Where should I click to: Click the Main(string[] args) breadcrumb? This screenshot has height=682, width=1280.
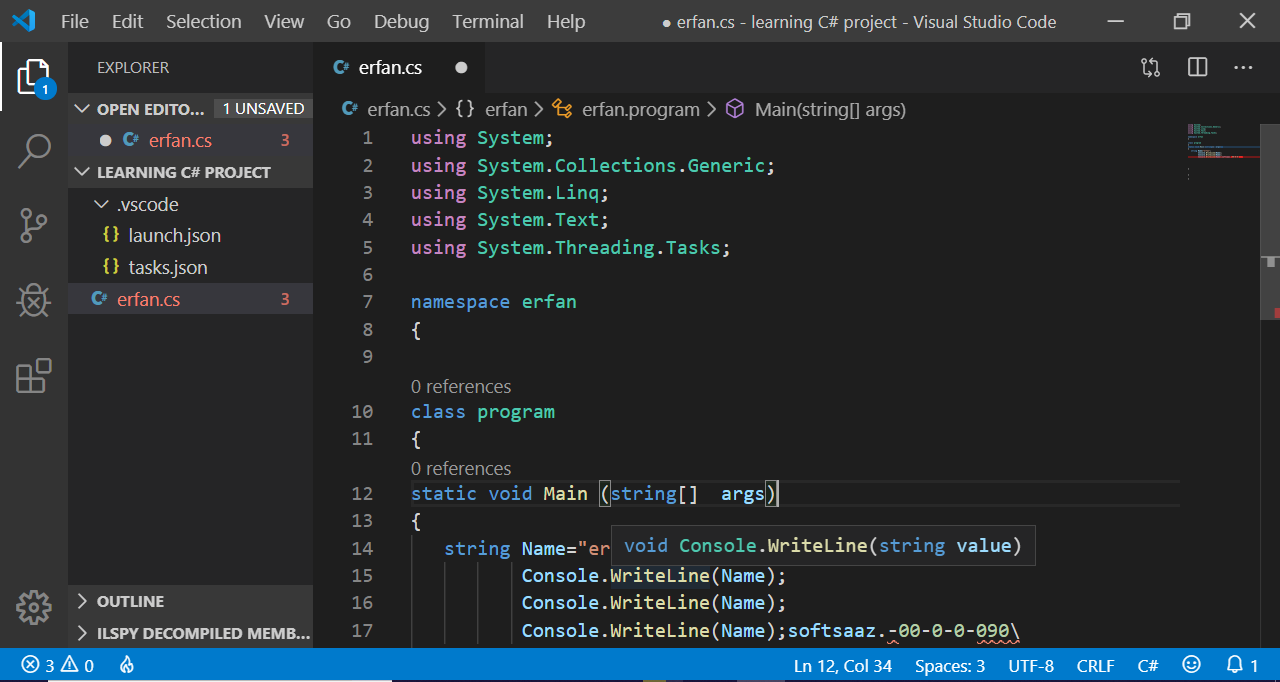click(830, 109)
